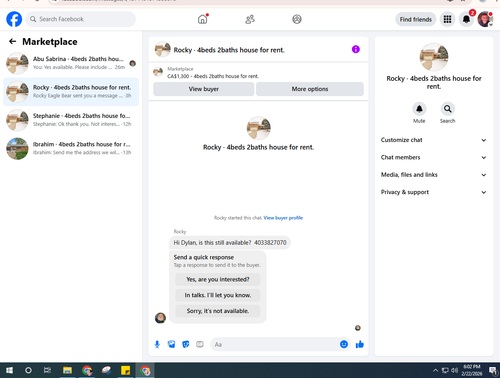Image resolution: width=500 pixels, height=378 pixels.
Task: Send 'Sorry, it's not available.' response
Action: (x=218, y=311)
